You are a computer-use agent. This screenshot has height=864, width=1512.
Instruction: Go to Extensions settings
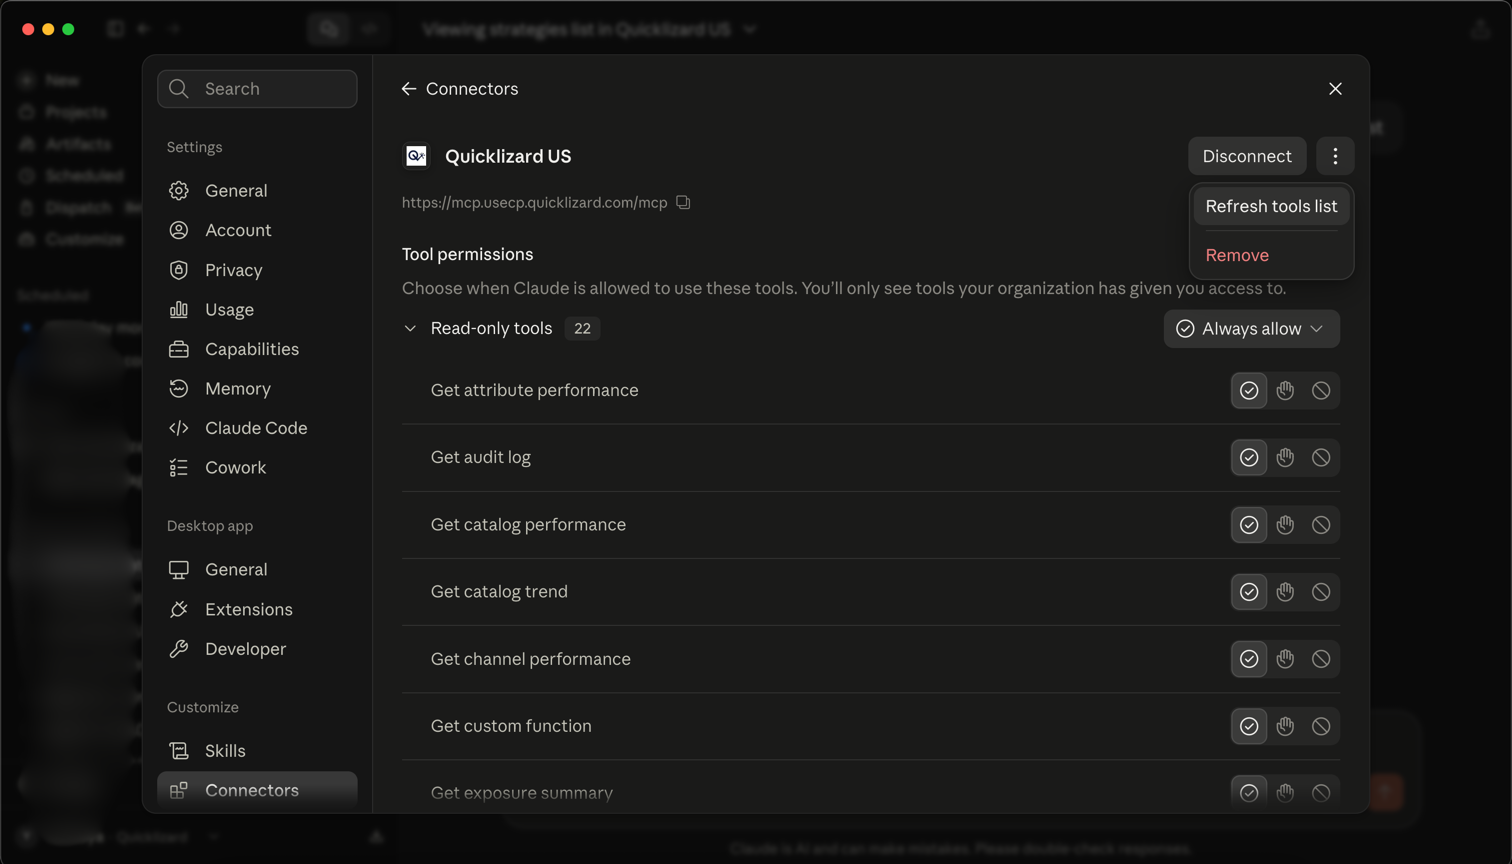click(x=257, y=609)
